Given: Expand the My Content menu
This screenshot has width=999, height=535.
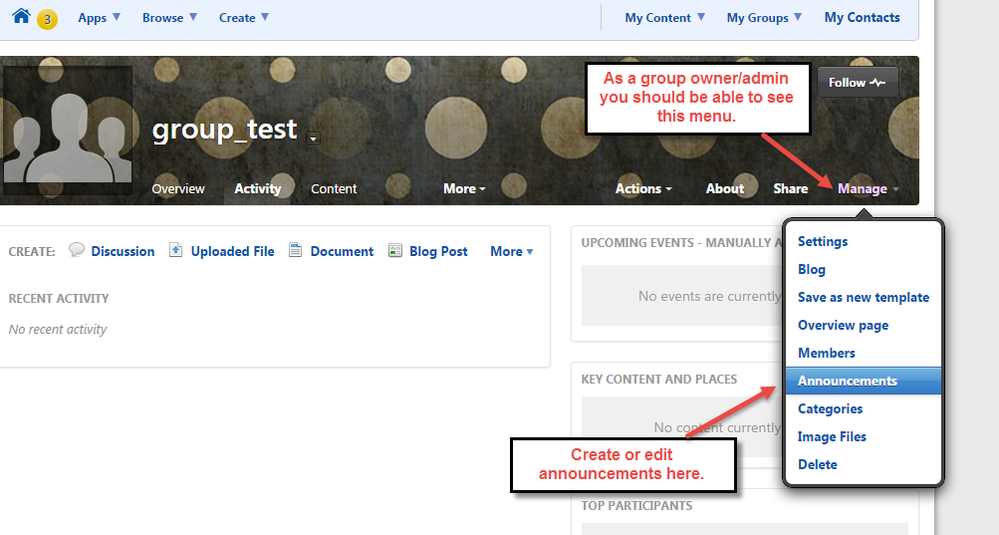Looking at the screenshot, I should [664, 18].
